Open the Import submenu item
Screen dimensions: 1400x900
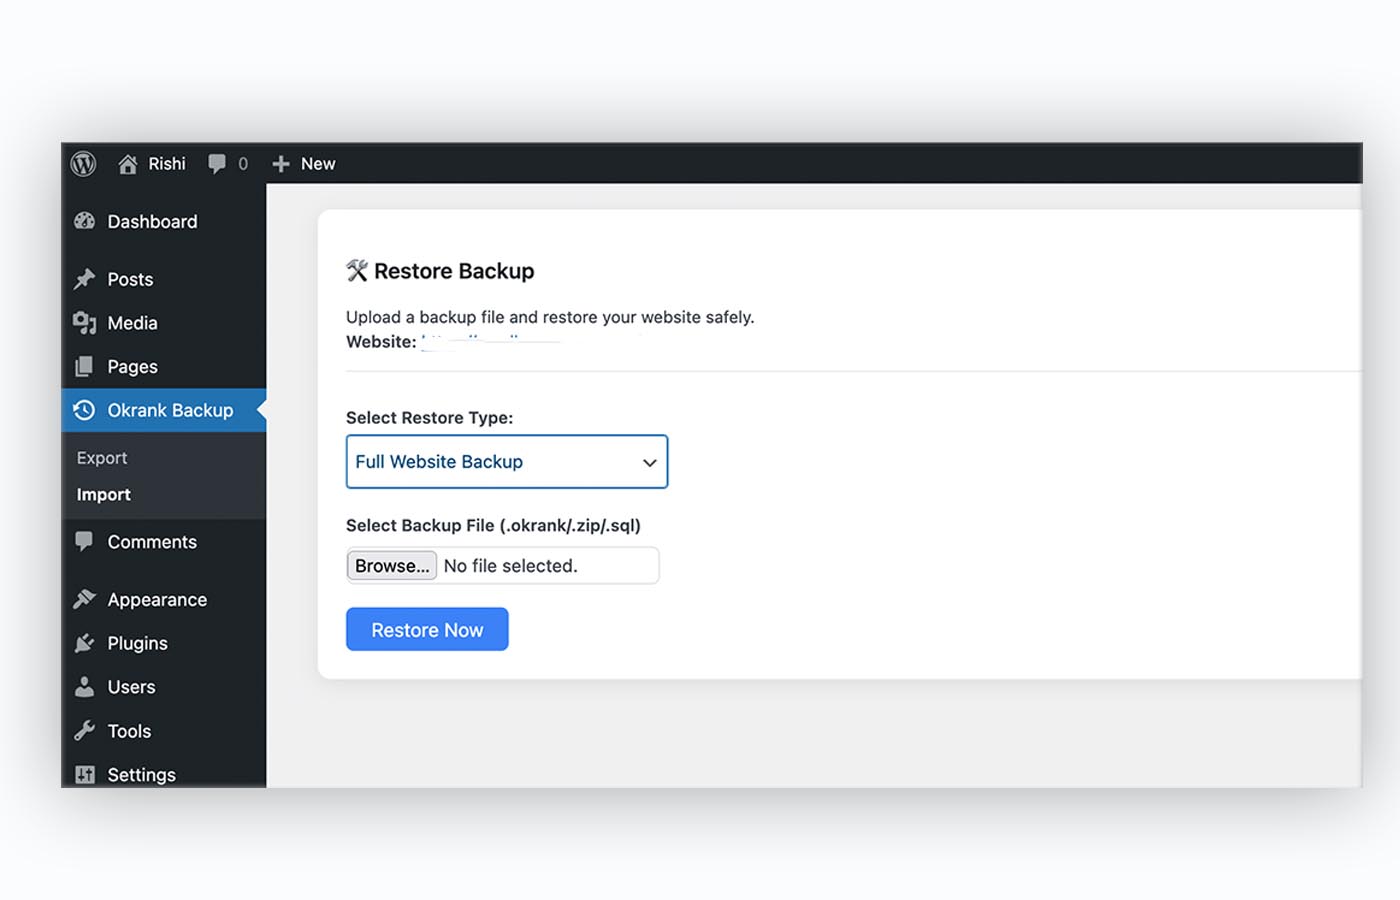click(x=103, y=494)
